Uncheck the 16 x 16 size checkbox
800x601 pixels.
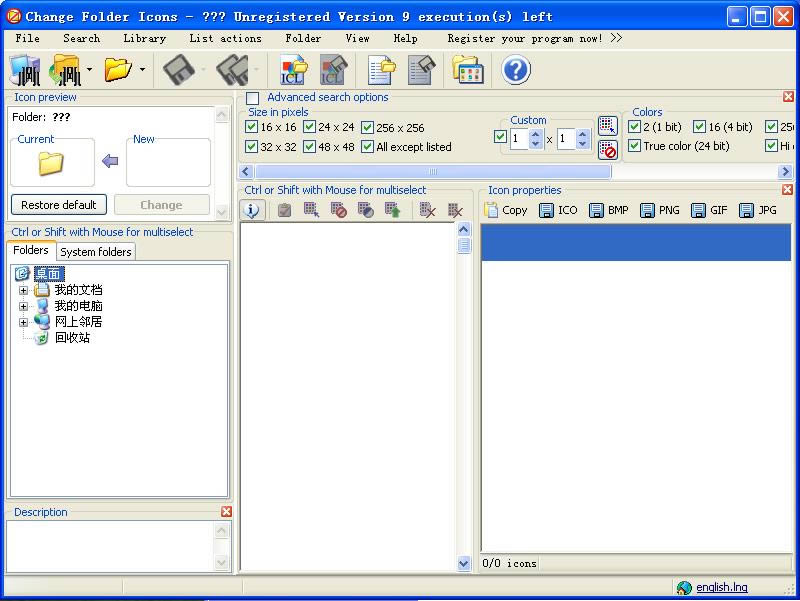(x=251, y=127)
